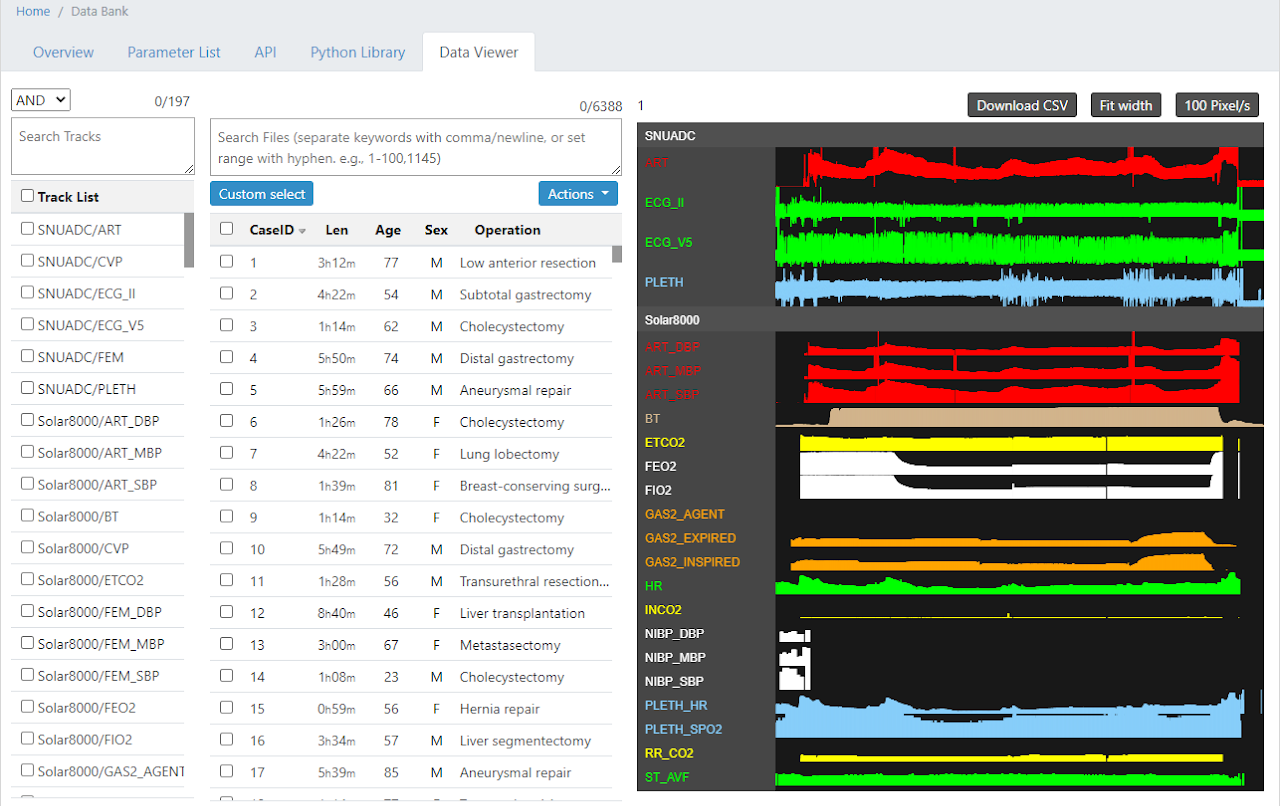The image size is (1280, 806).
Task: Tick the SNUADC/ART track checkbox
Action: pos(27,229)
